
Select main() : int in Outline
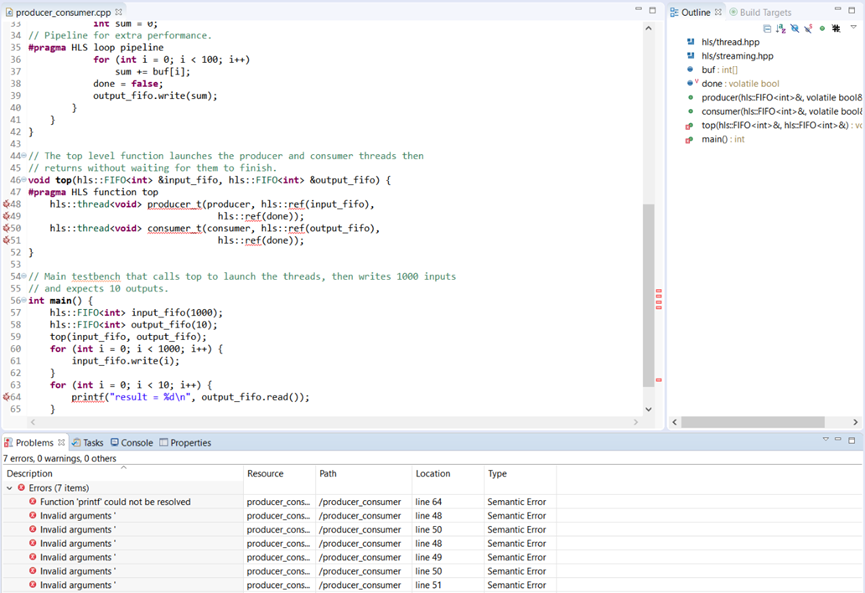[x=716, y=139]
